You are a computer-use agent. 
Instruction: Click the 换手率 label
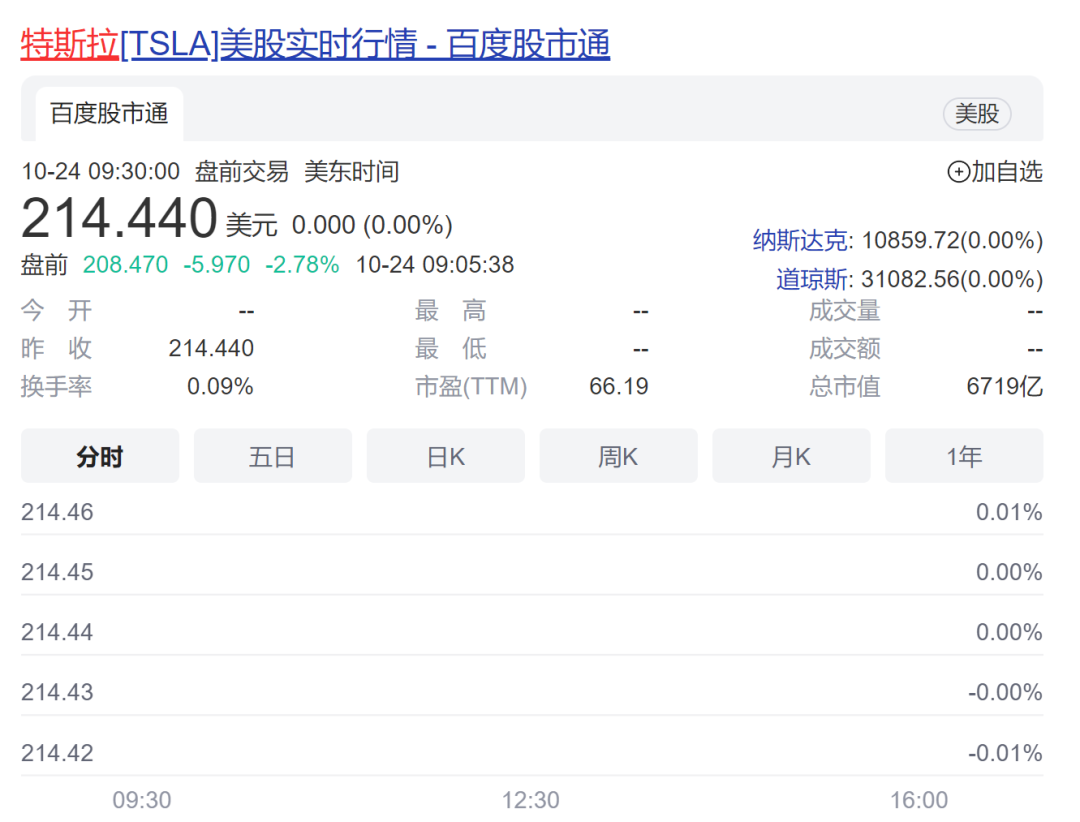[x=56, y=387]
